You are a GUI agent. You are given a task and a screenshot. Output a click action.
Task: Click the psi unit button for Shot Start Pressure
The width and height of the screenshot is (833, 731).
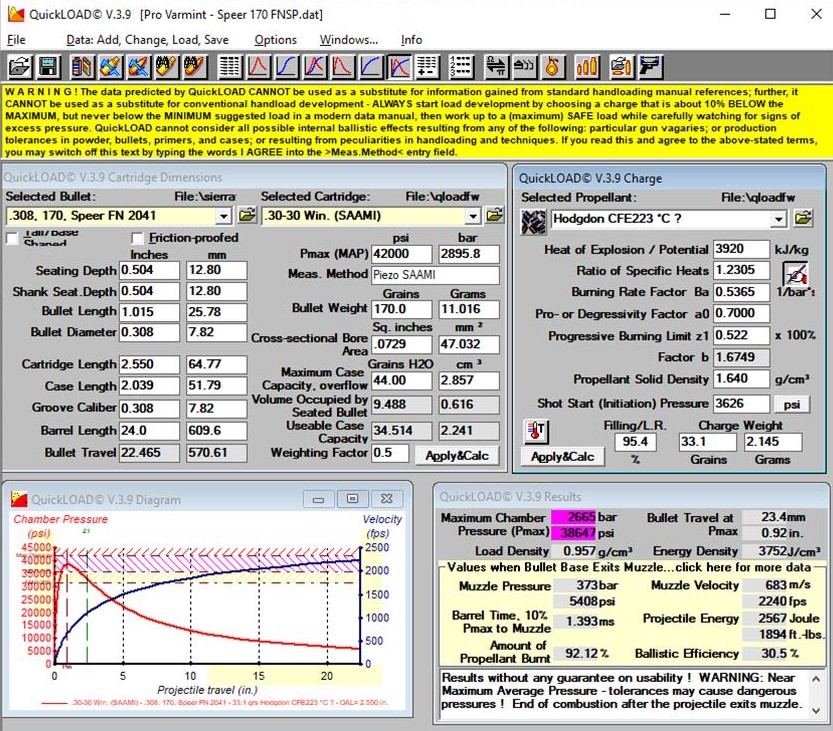tap(792, 404)
